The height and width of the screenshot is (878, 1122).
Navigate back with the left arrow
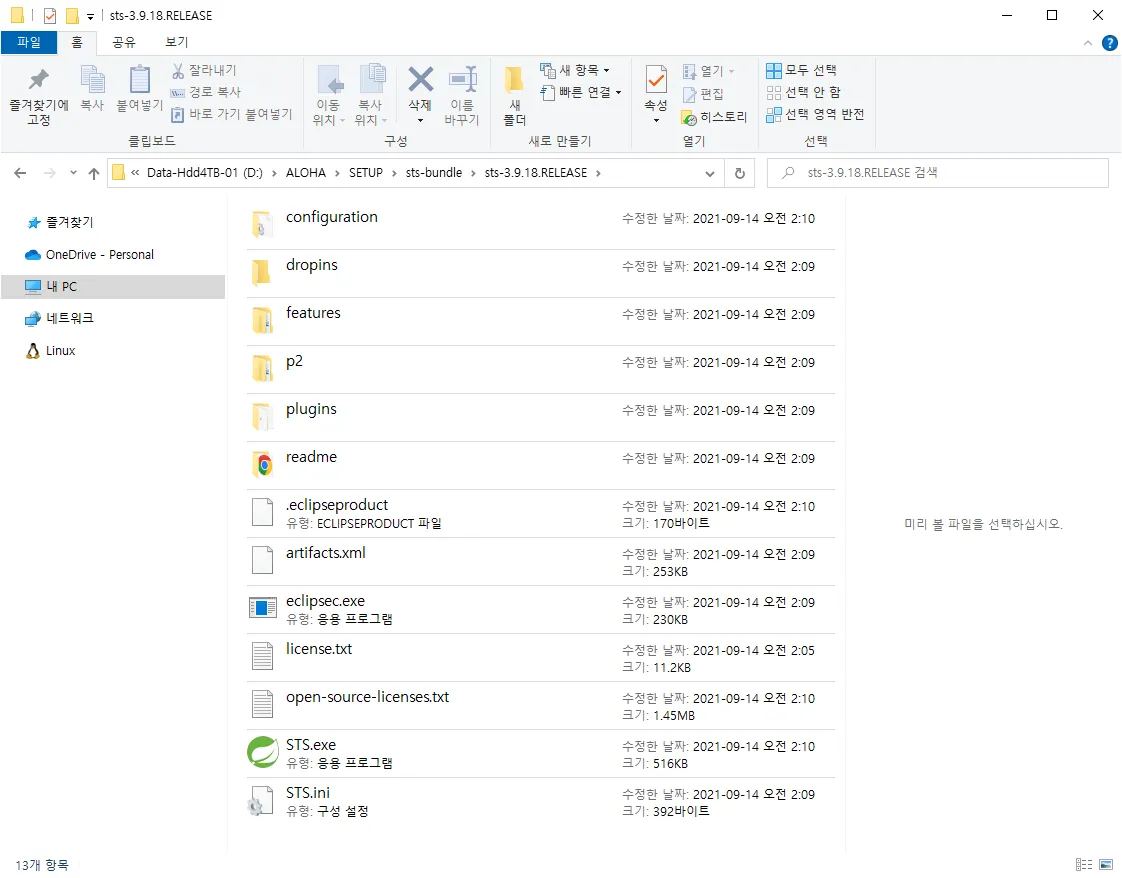(x=20, y=173)
